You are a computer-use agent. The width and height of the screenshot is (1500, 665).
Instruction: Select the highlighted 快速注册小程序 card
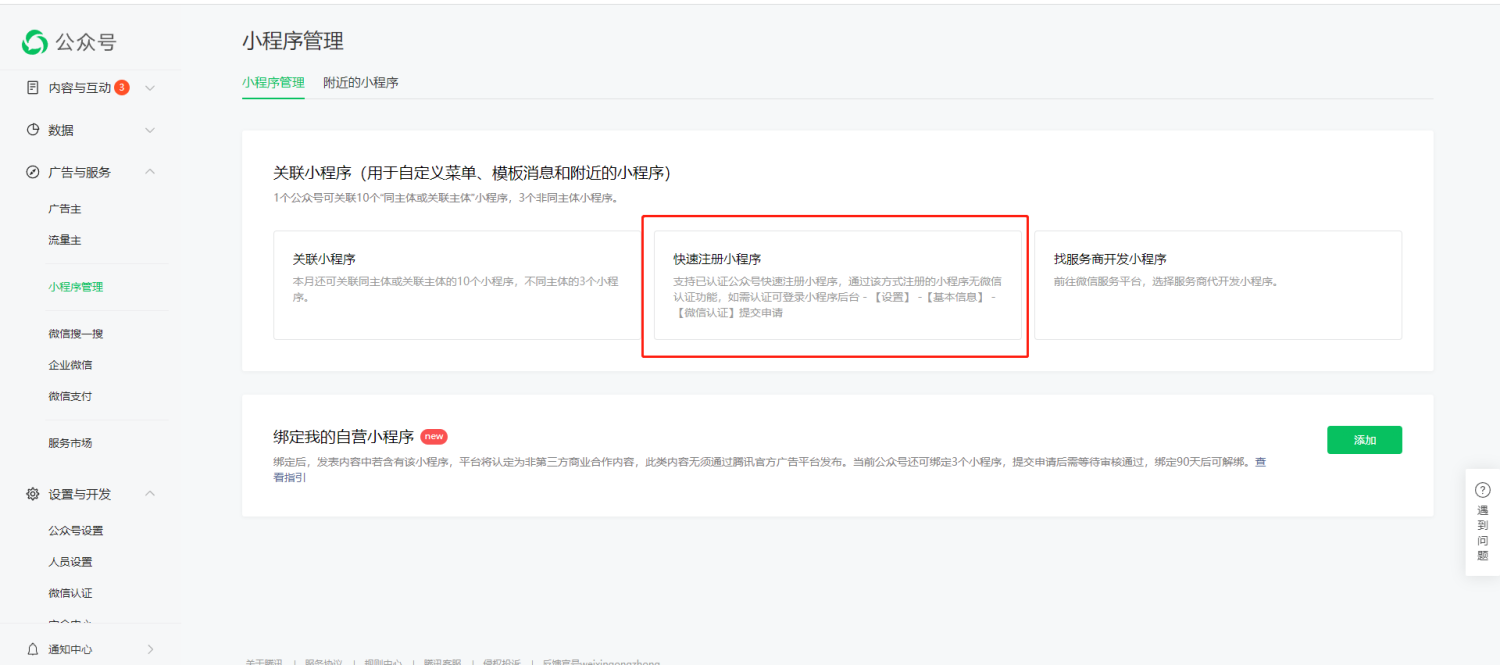coord(836,285)
